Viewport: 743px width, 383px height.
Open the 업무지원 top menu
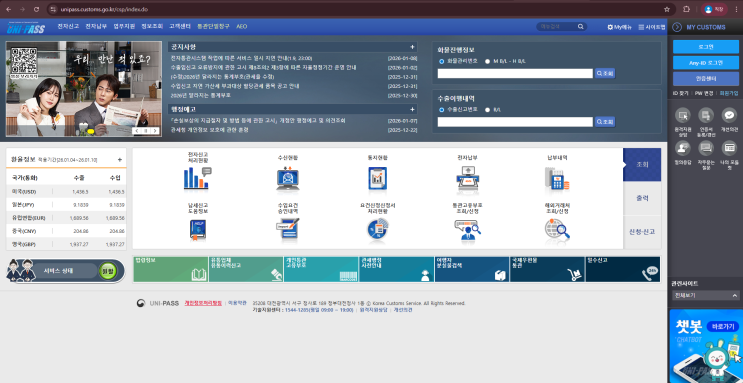click(124, 27)
